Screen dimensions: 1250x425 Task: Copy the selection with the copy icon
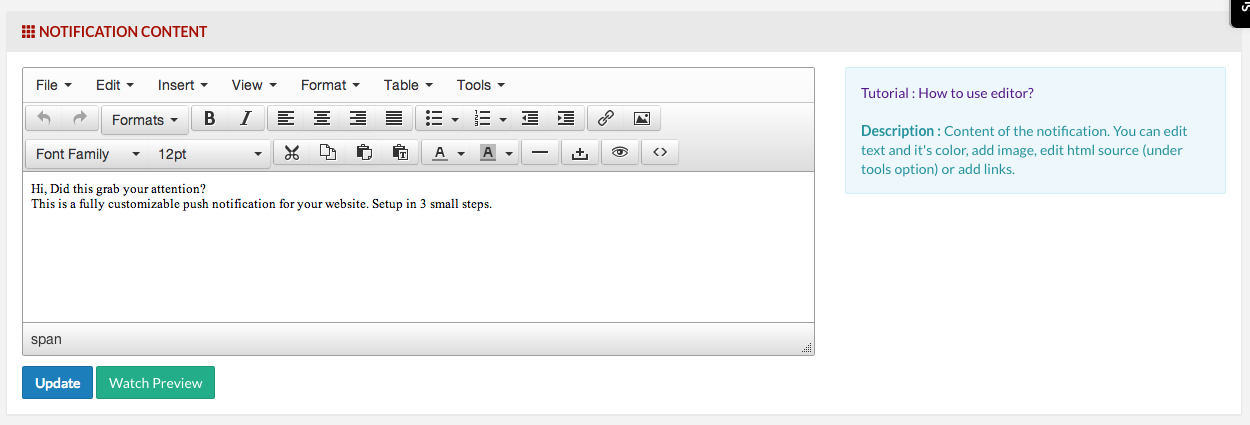(328, 153)
